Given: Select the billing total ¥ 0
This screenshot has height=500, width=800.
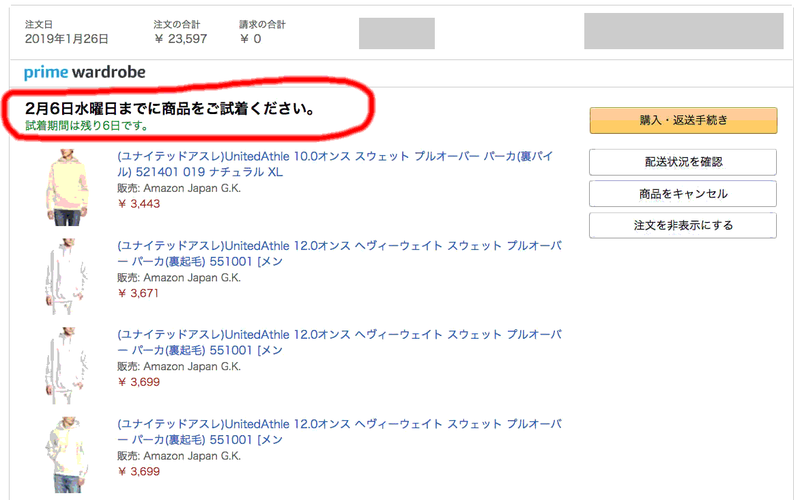Looking at the screenshot, I should click(x=250, y=39).
